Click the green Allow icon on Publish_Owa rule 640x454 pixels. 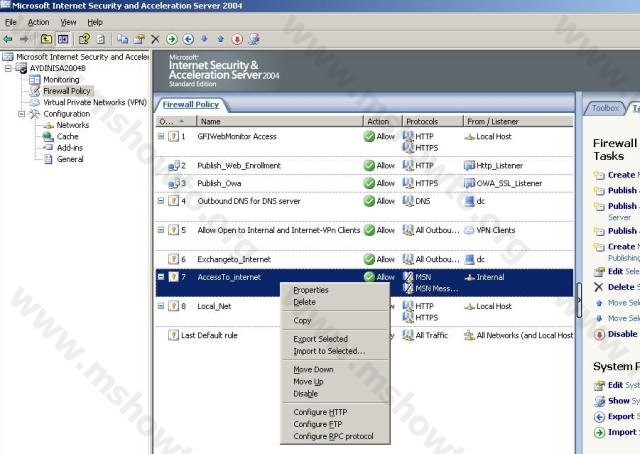[369, 183]
